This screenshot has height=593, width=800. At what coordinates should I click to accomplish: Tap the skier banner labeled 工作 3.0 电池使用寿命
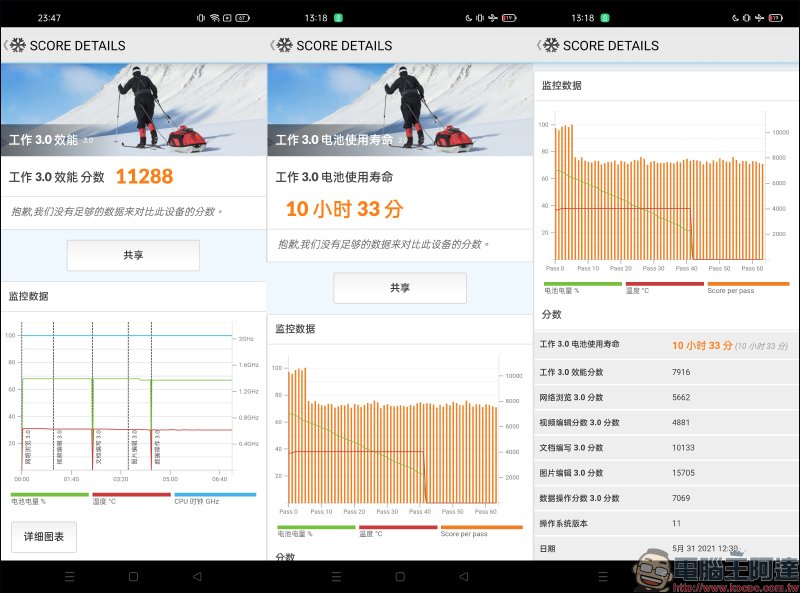click(400, 110)
